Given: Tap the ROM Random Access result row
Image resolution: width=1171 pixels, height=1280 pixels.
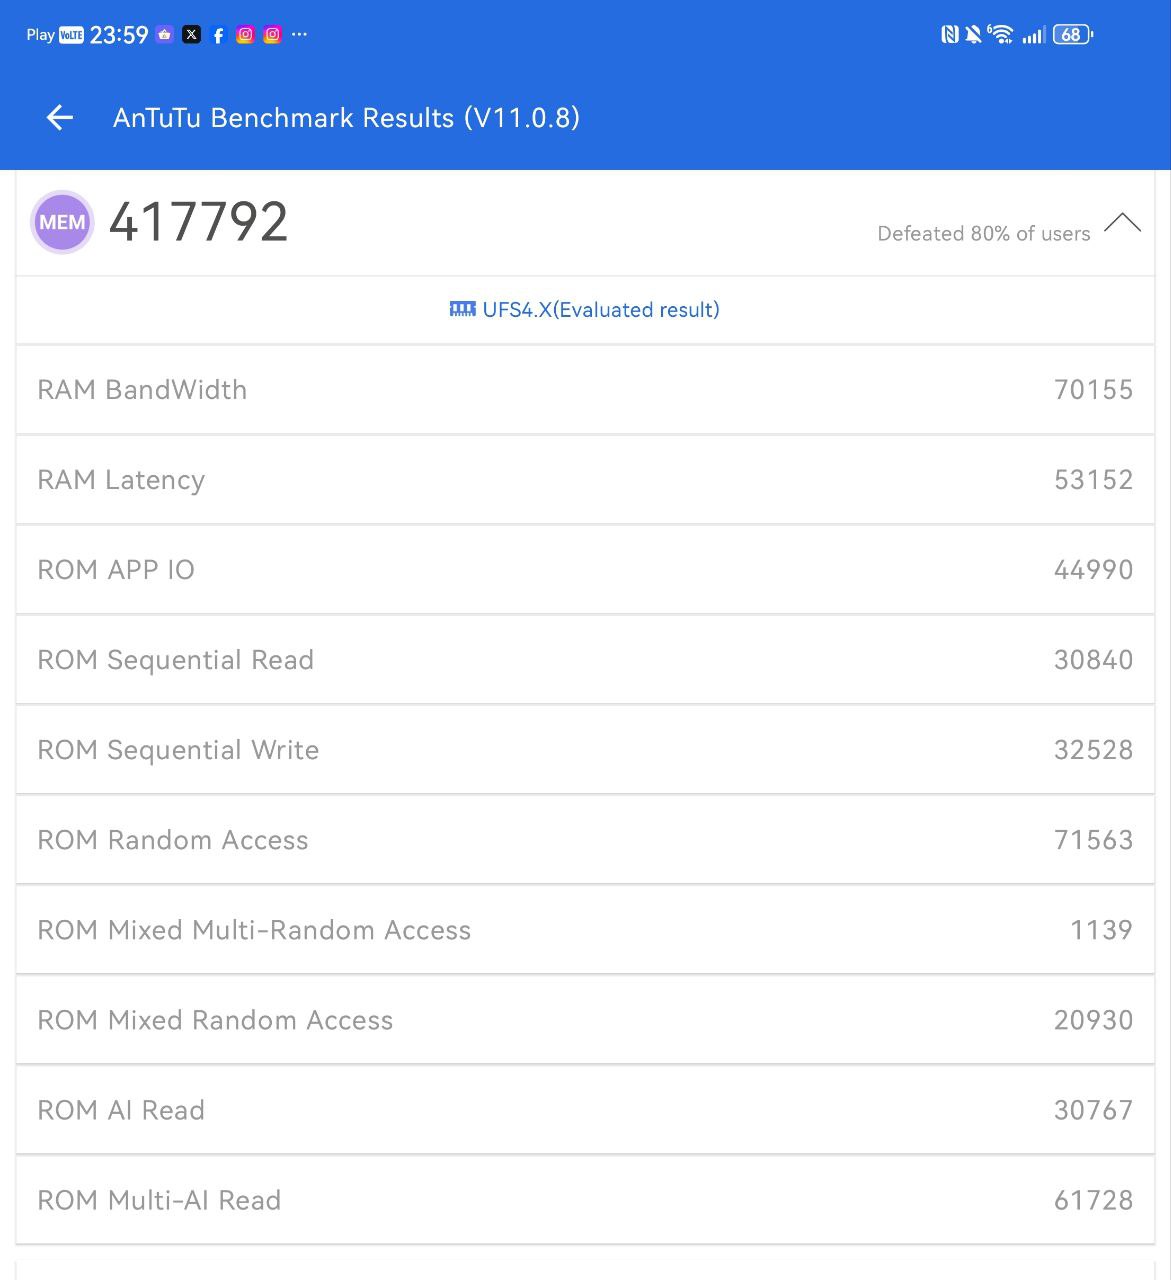Looking at the screenshot, I should point(585,840).
